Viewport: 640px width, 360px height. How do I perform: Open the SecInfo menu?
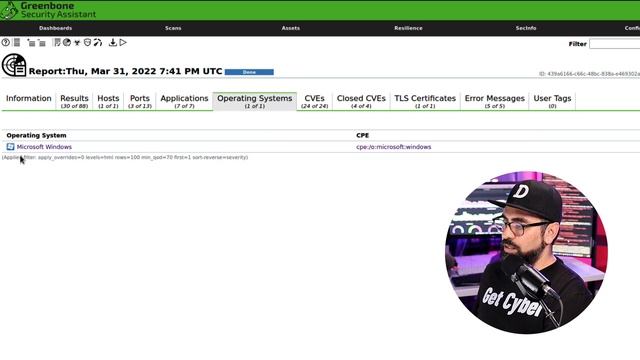point(526,28)
